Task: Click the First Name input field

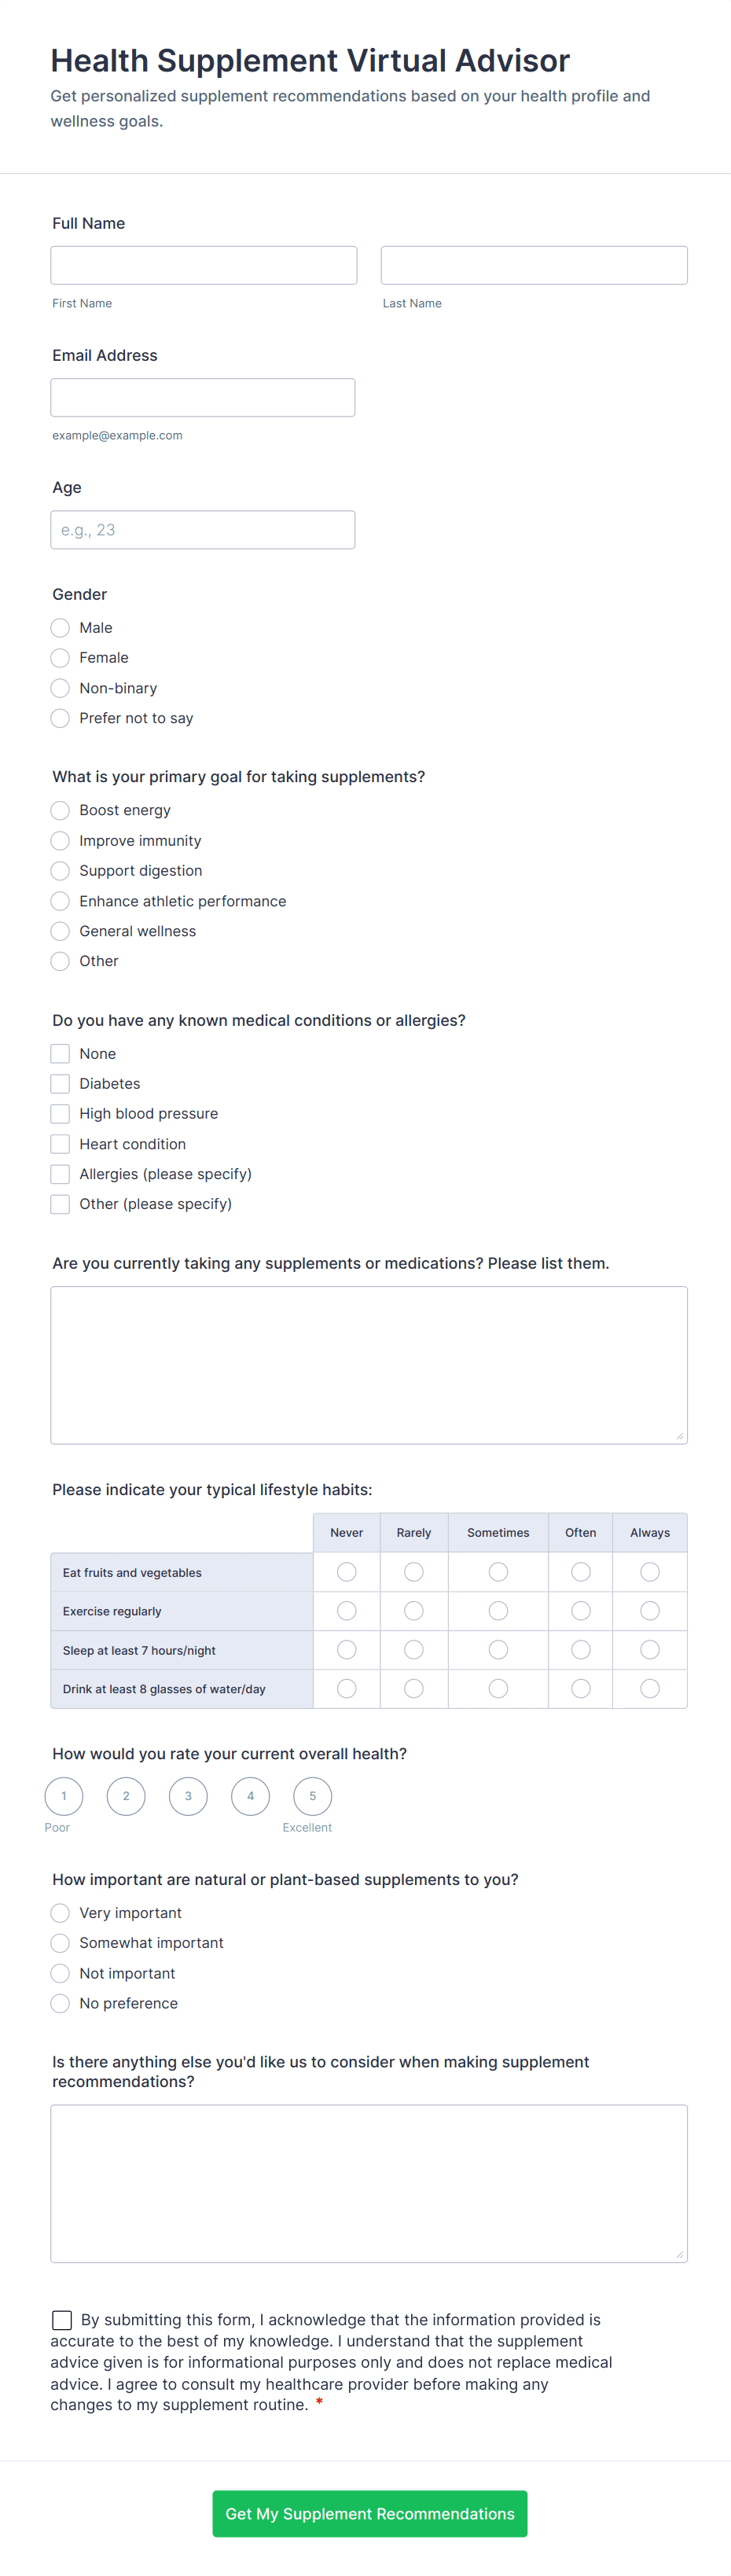Action: coord(203,265)
